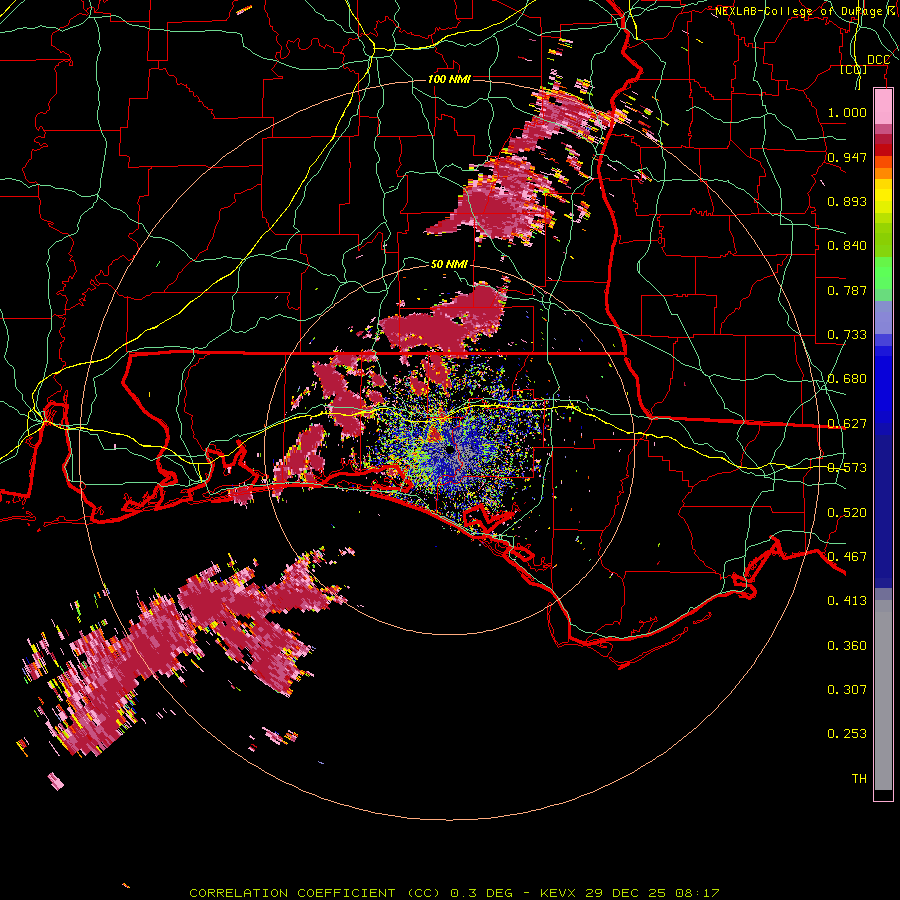Select the 0.467 scale value

pos(847,557)
